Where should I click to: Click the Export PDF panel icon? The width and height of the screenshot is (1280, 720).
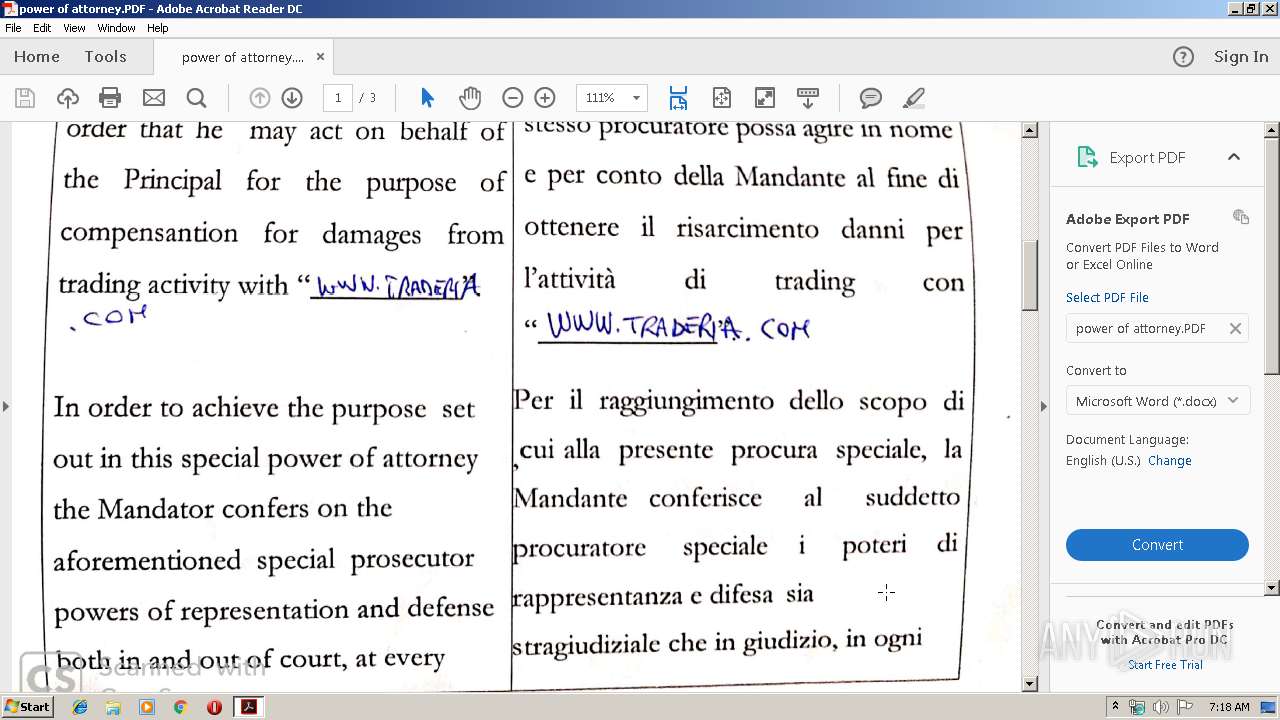(x=1087, y=157)
